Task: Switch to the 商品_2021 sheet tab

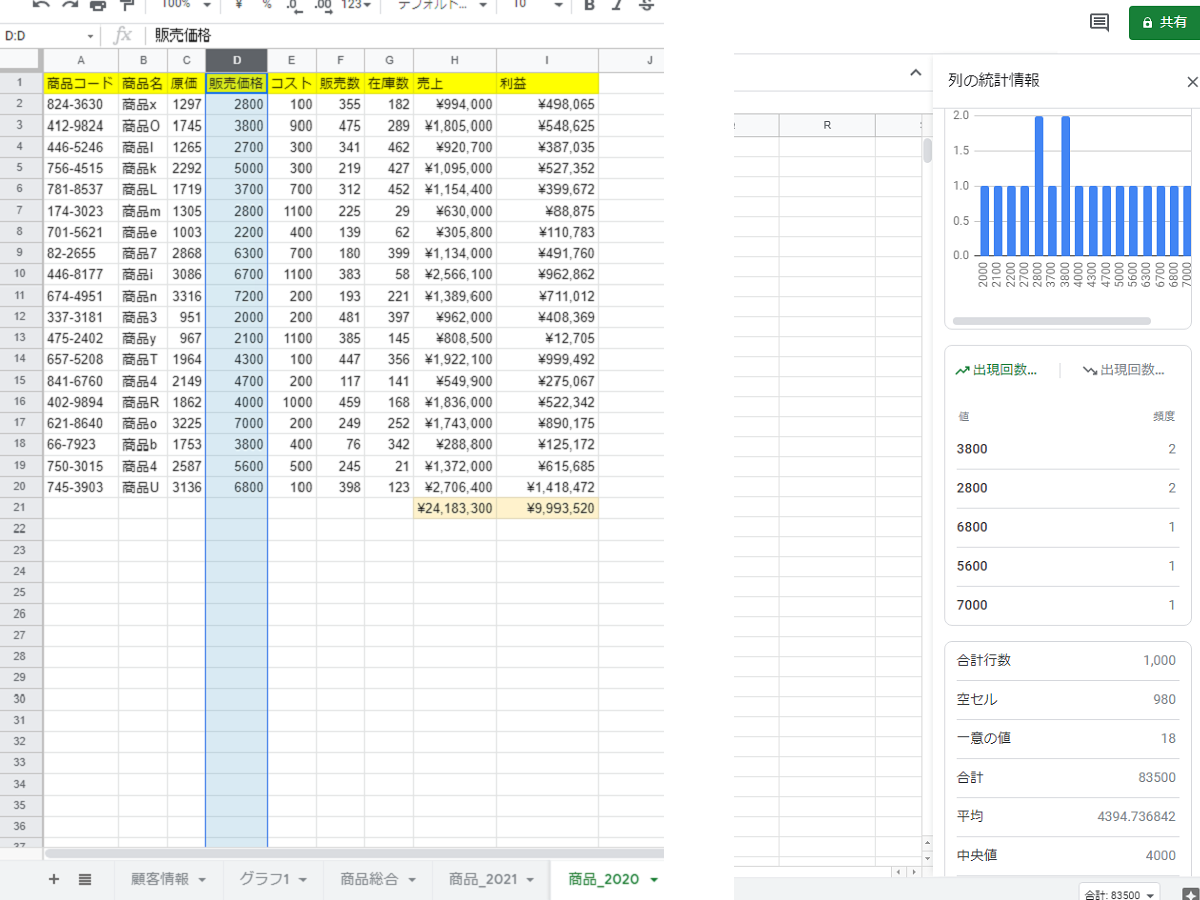Action: point(483,879)
